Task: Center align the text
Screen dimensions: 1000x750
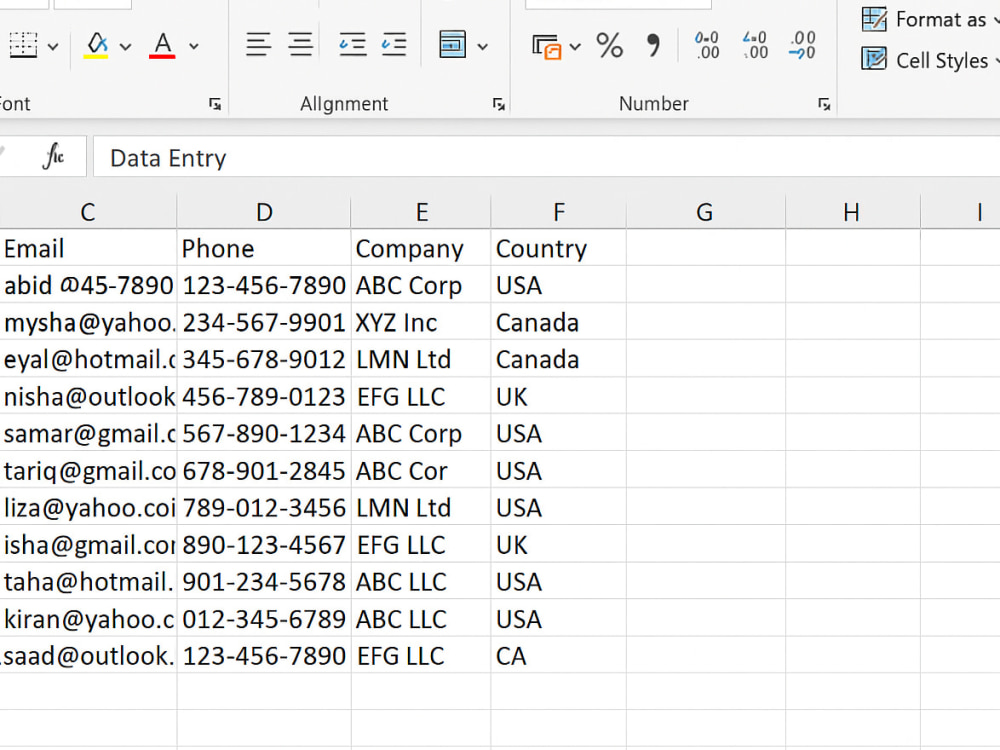Action: [300, 45]
